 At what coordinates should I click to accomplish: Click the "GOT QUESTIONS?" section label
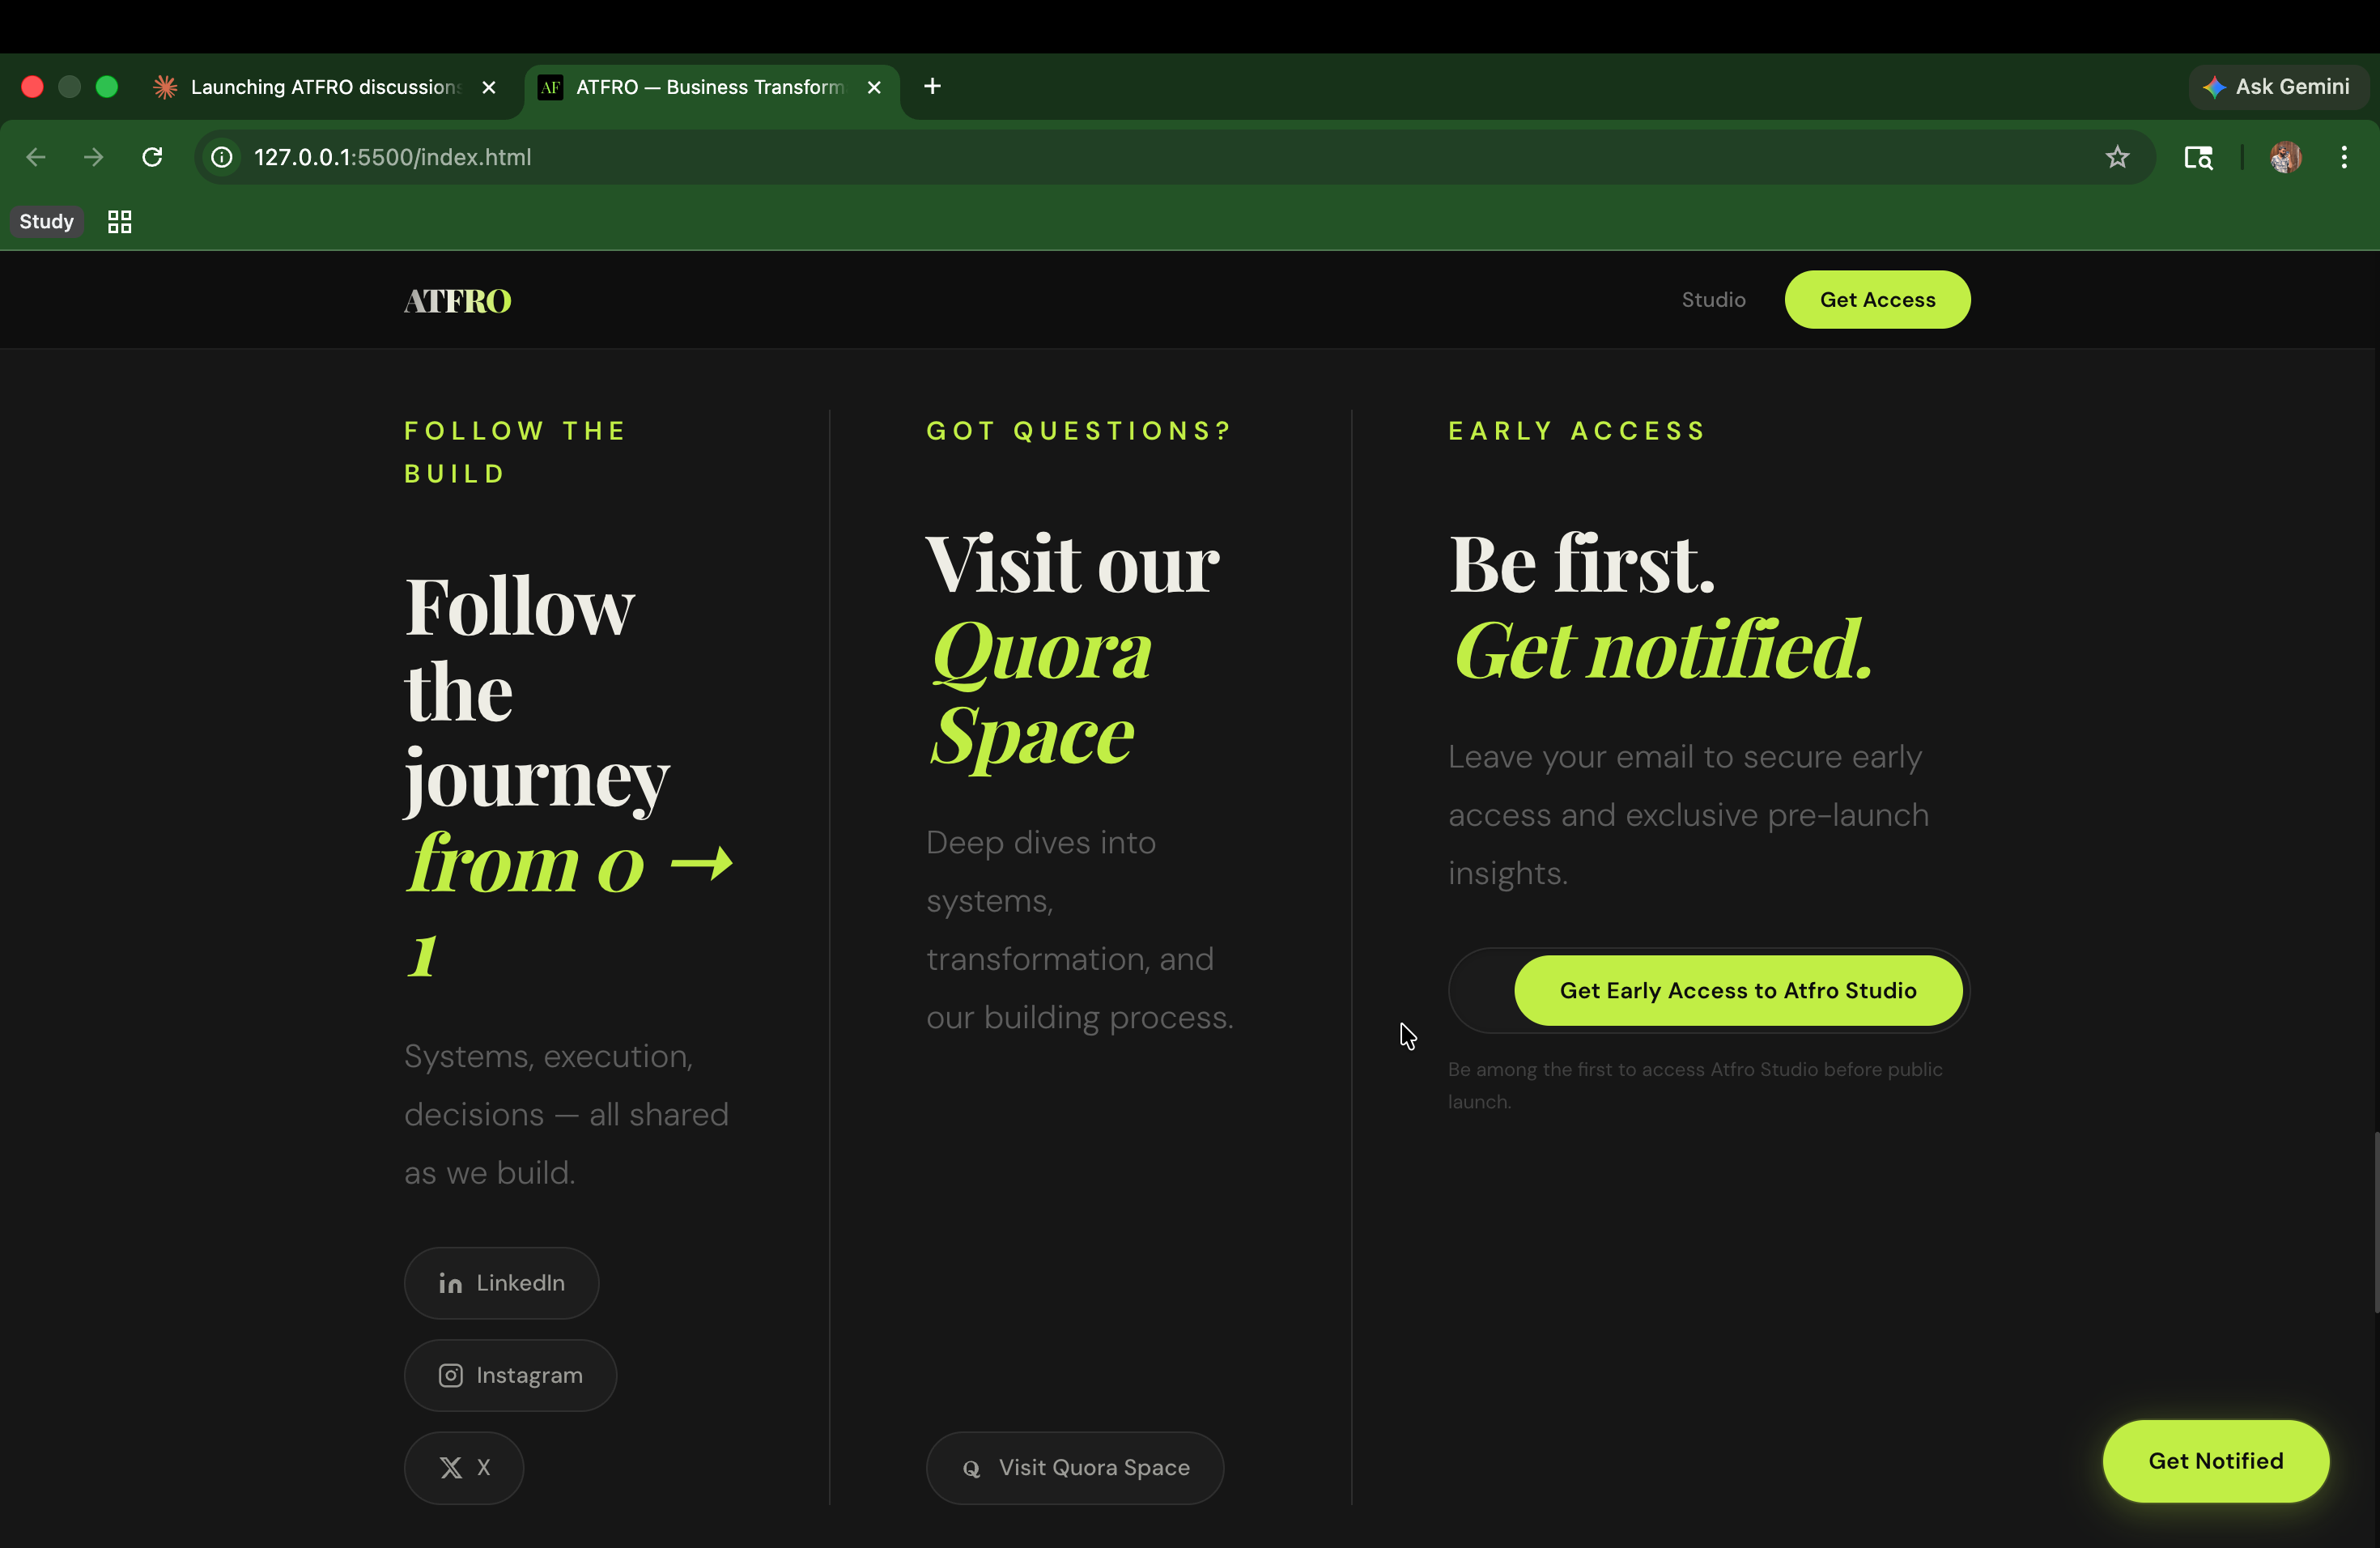pyautogui.click(x=1079, y=431)
